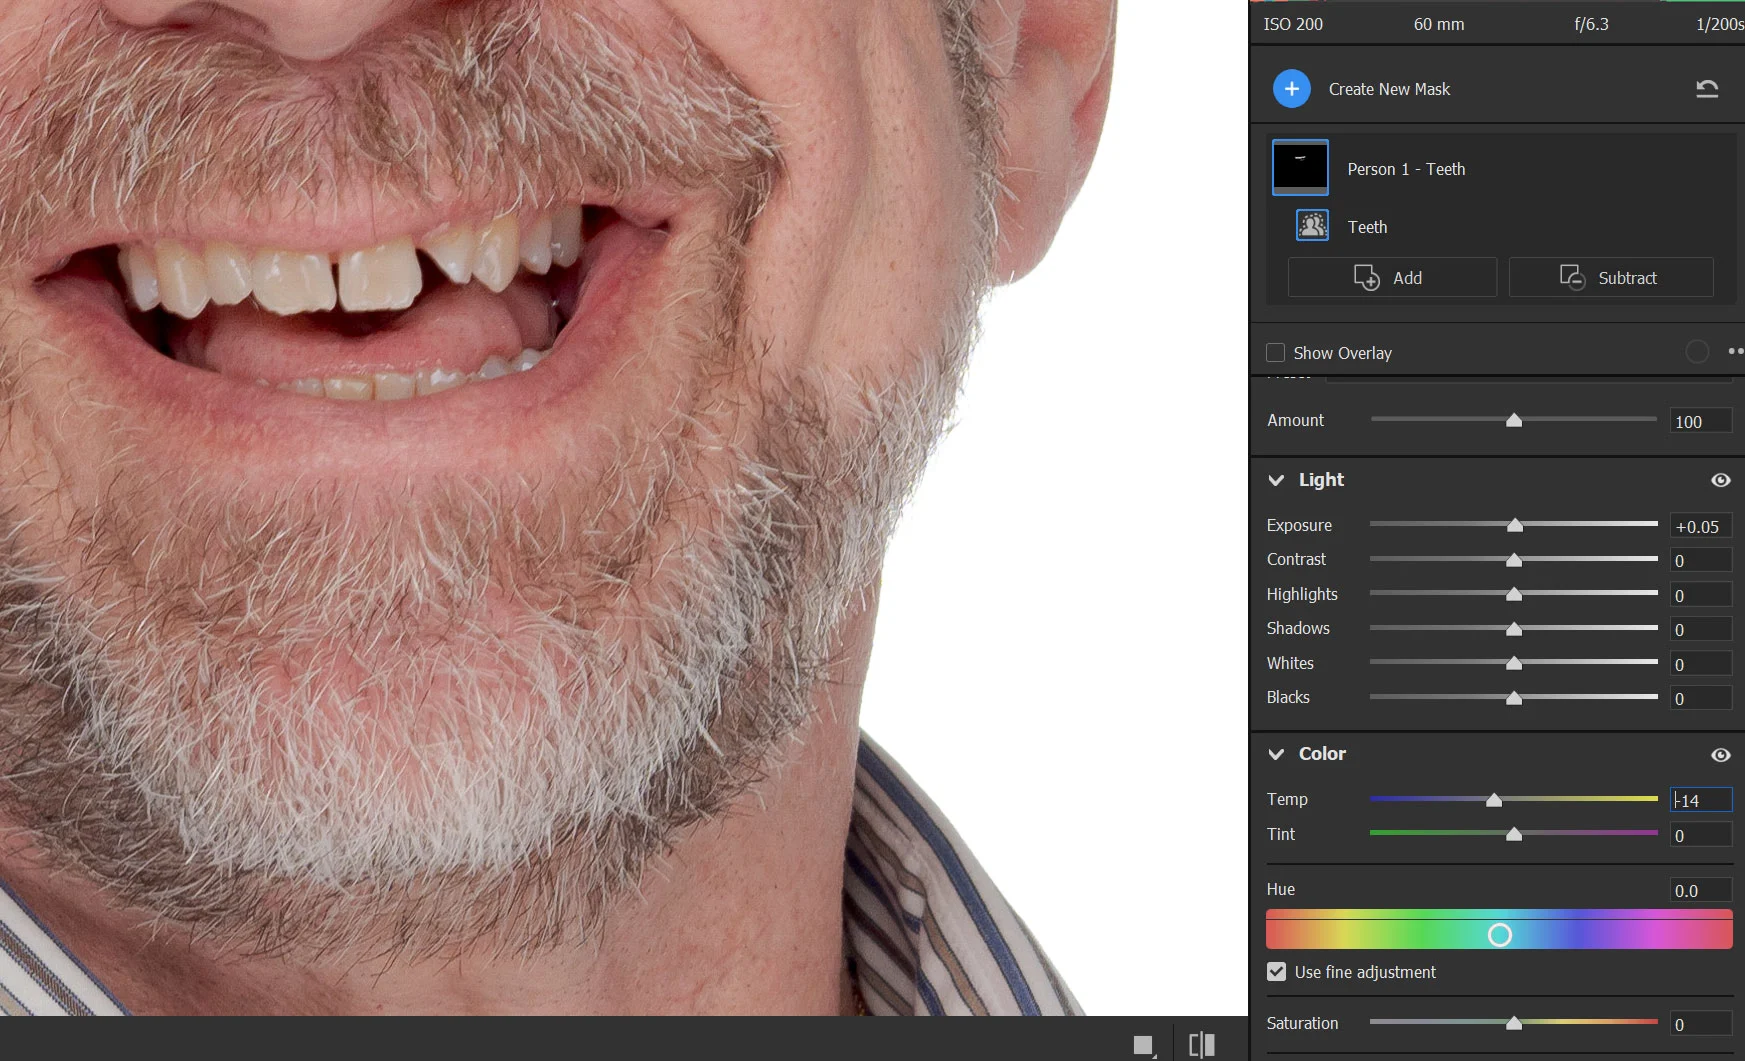This screenshot has width=1745, height=1061.
Task: Collapse the Color section chevron
Action: pyautogui.click(x=1276, y=754)
